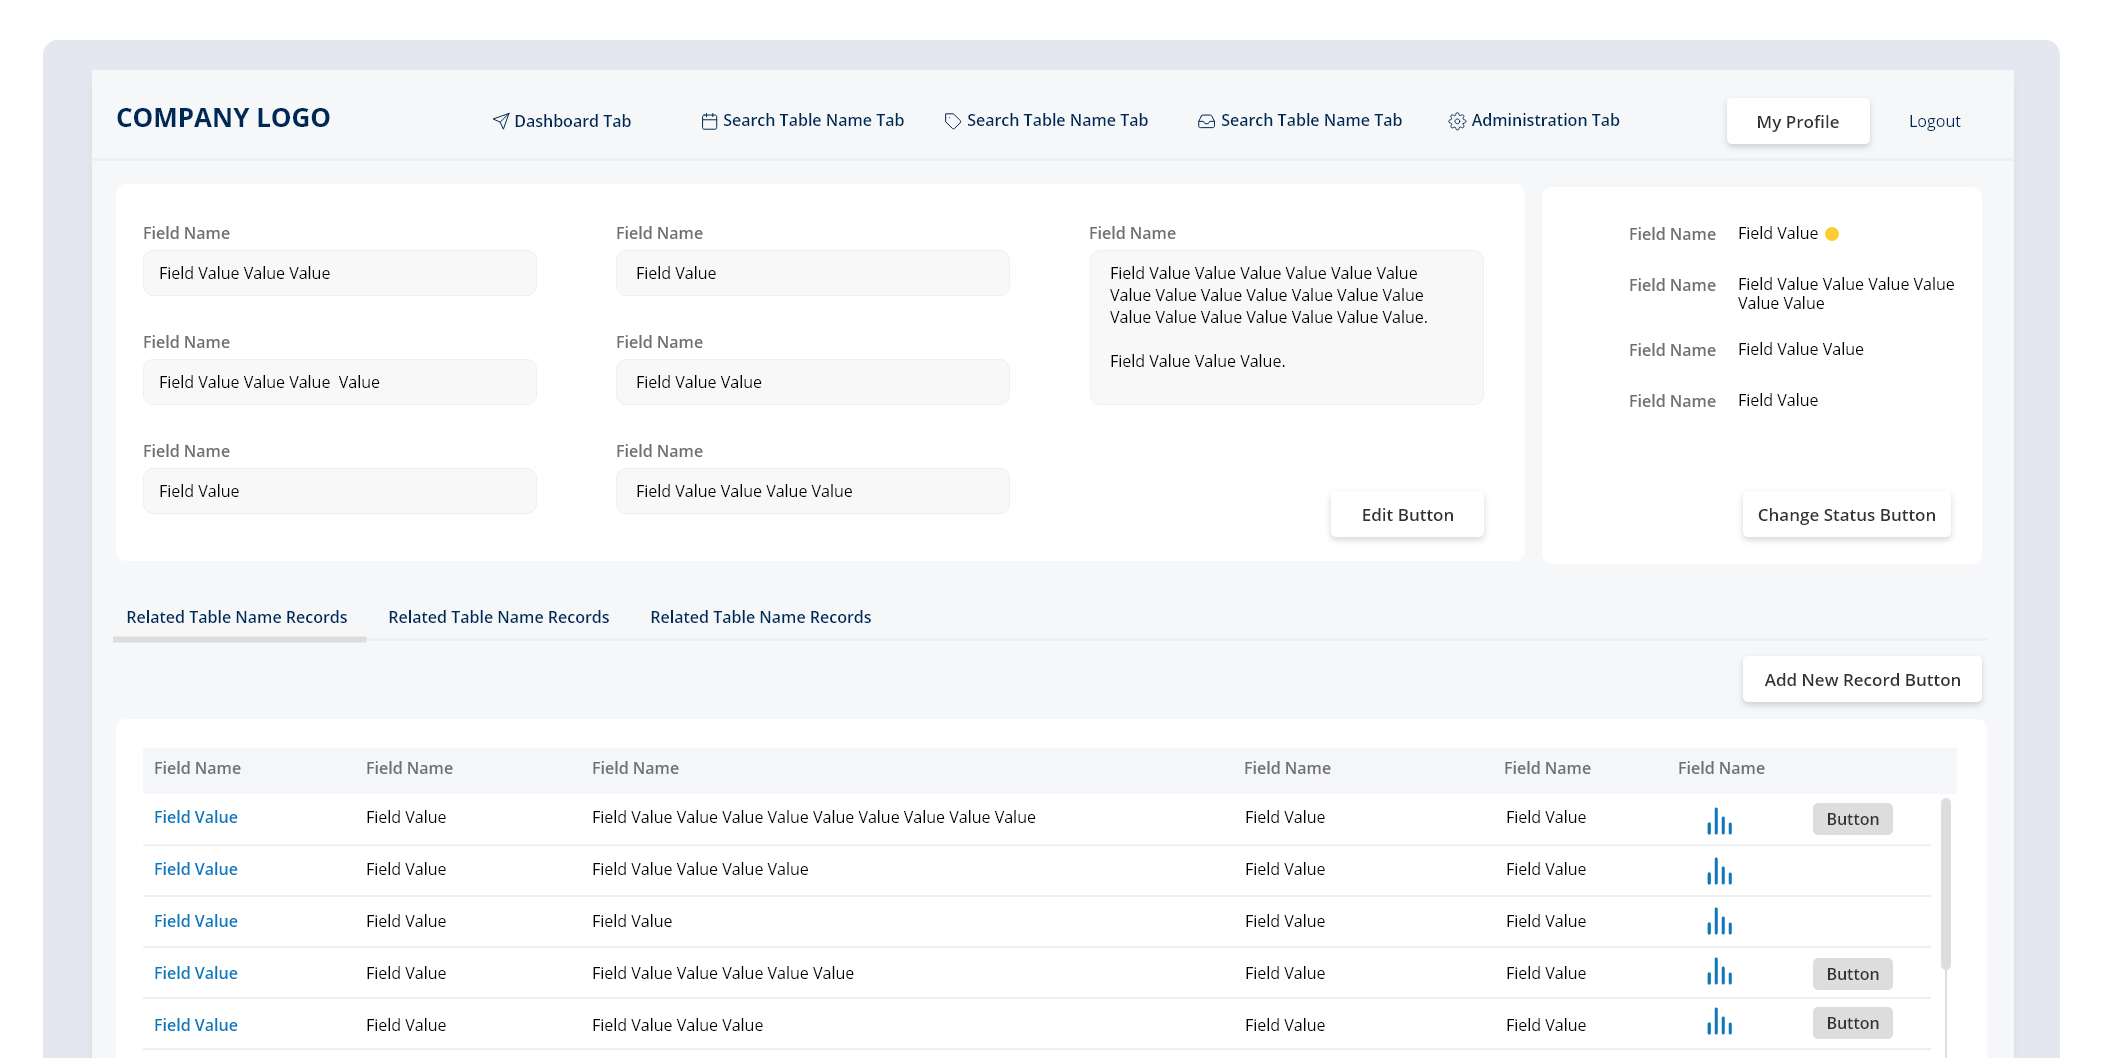The width and height of the screenshot is (2105, 1058).
Task: Click the two-line Field Value text in status panel
Action: [1846, 294]
